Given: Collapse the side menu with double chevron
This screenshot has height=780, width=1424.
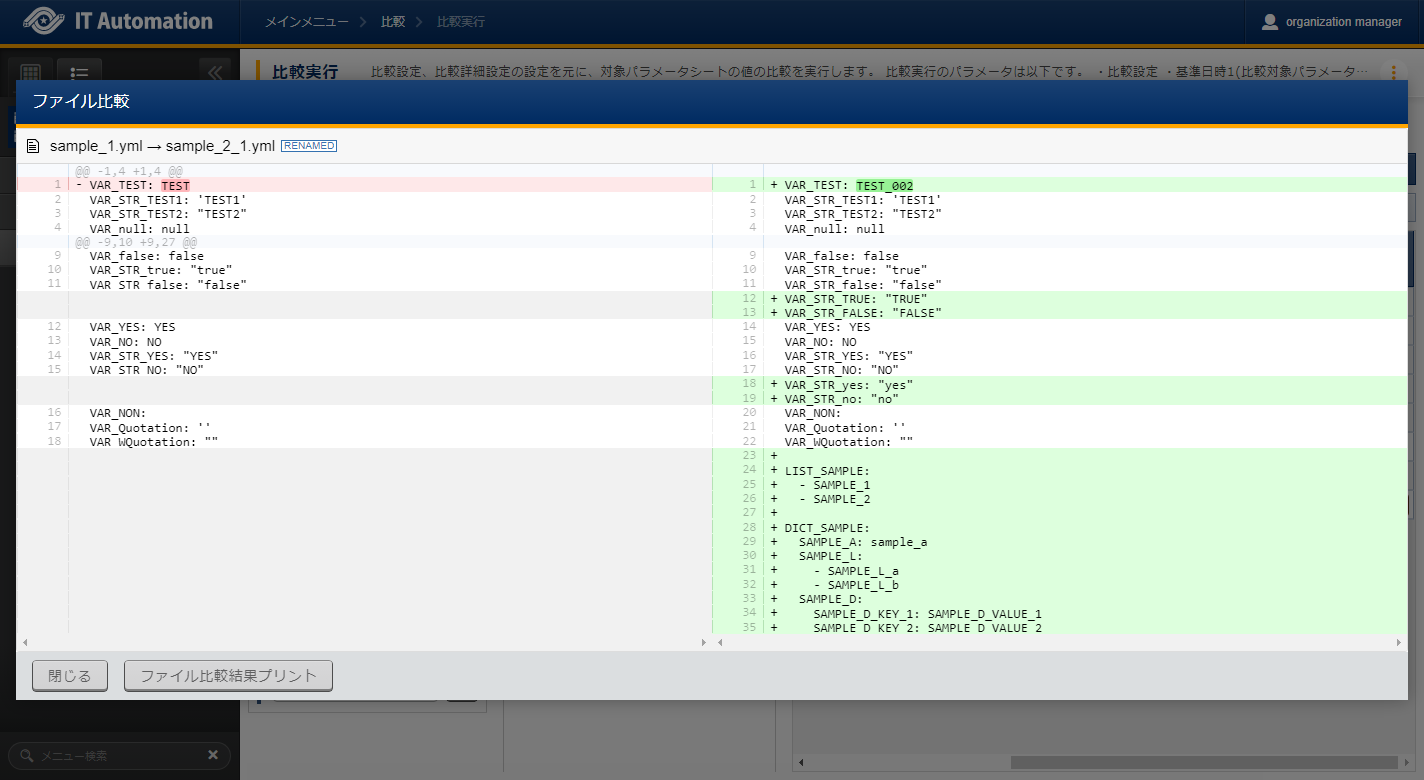Looking at the screenshot, I should coord(214,73).
